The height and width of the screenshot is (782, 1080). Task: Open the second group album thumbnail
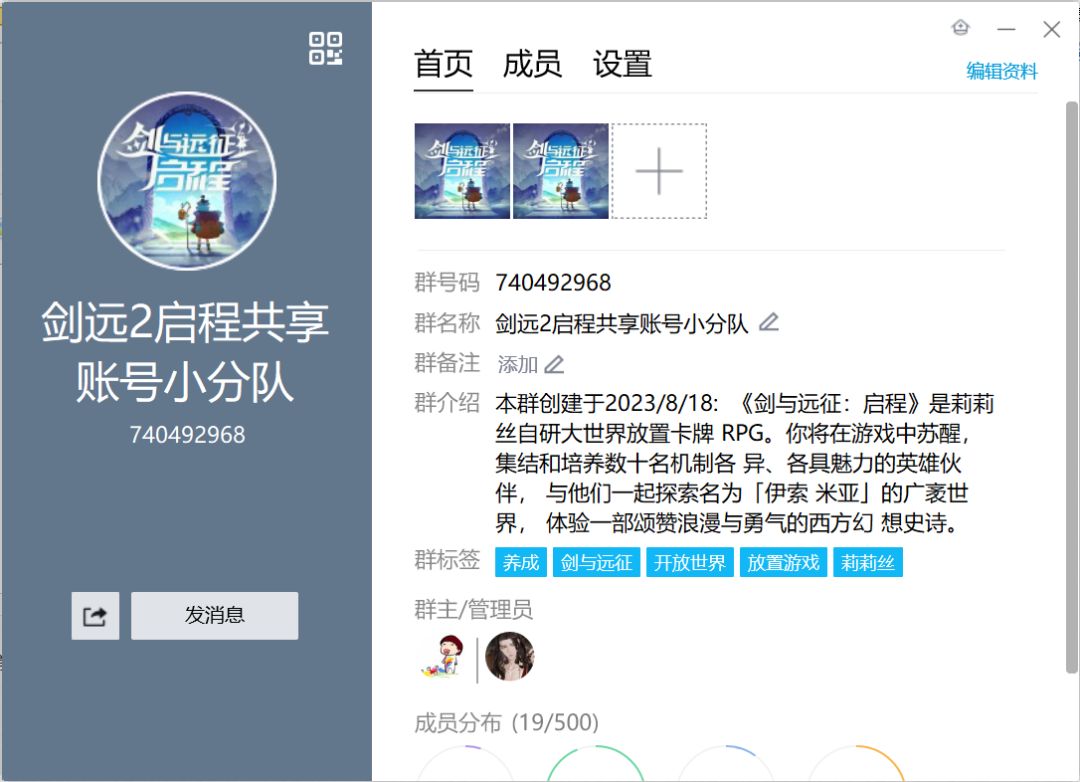[561, 171]
